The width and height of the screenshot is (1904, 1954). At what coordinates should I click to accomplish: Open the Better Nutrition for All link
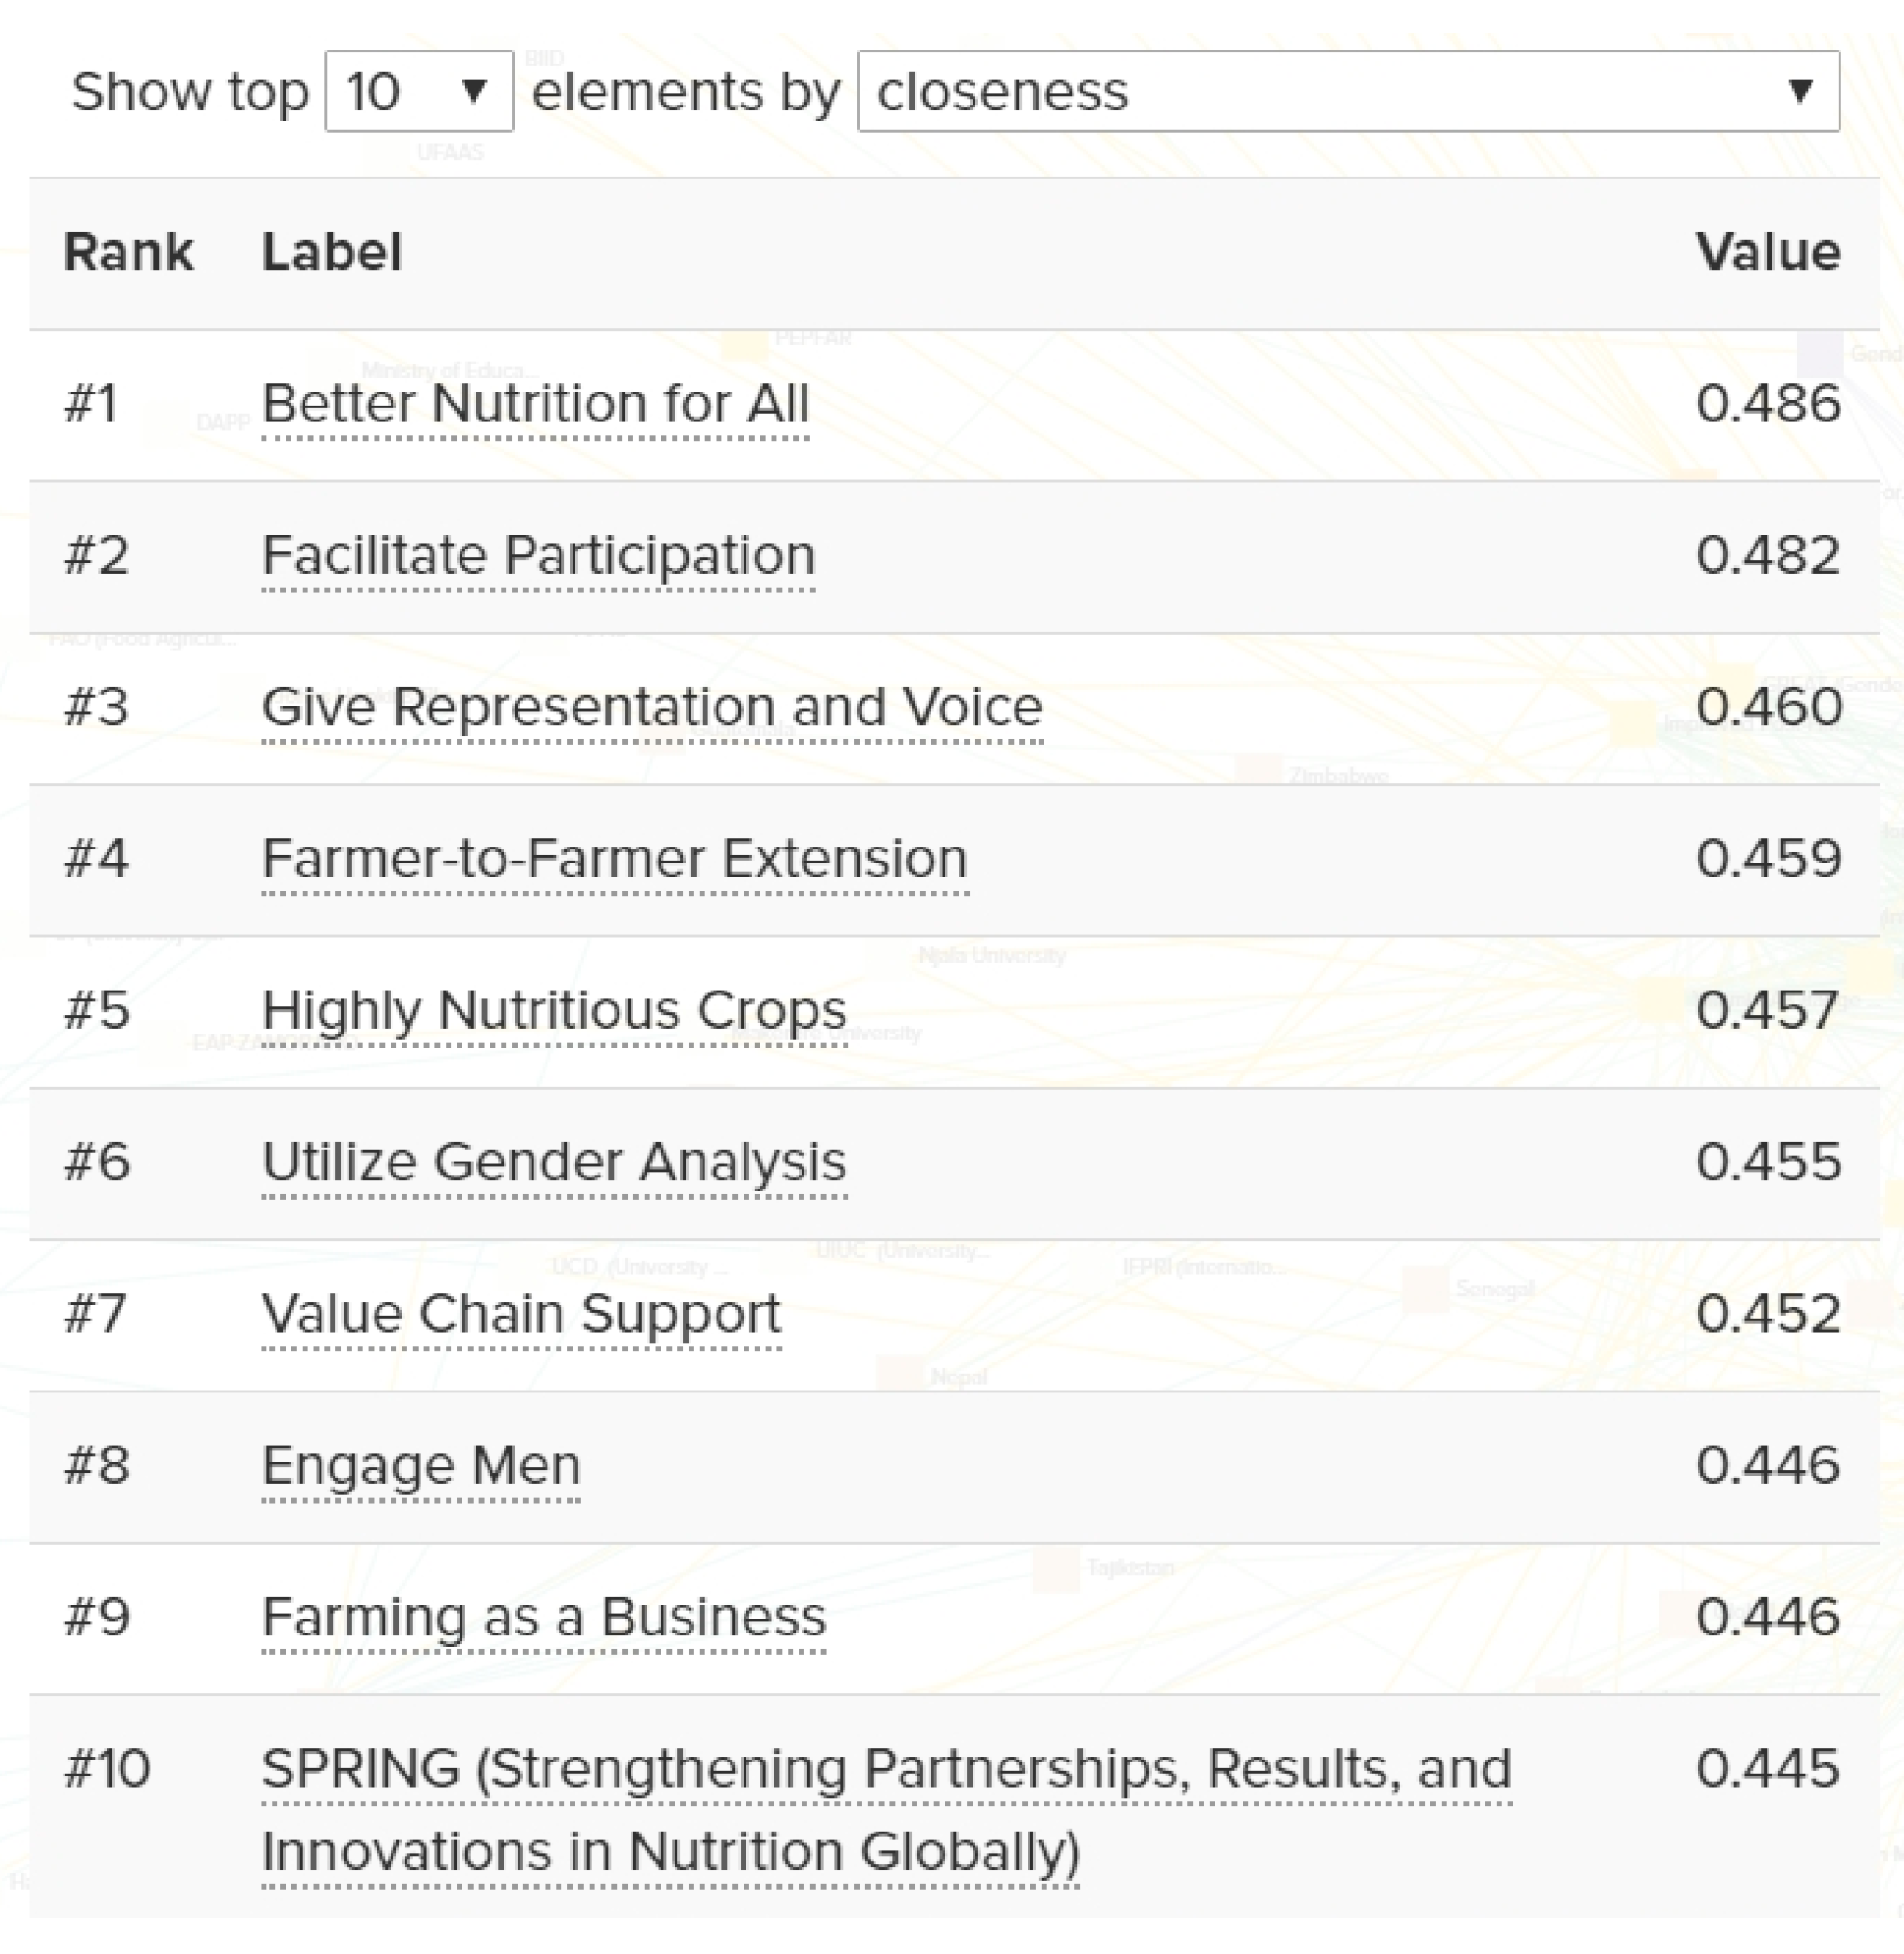click(x=535, y=404)
